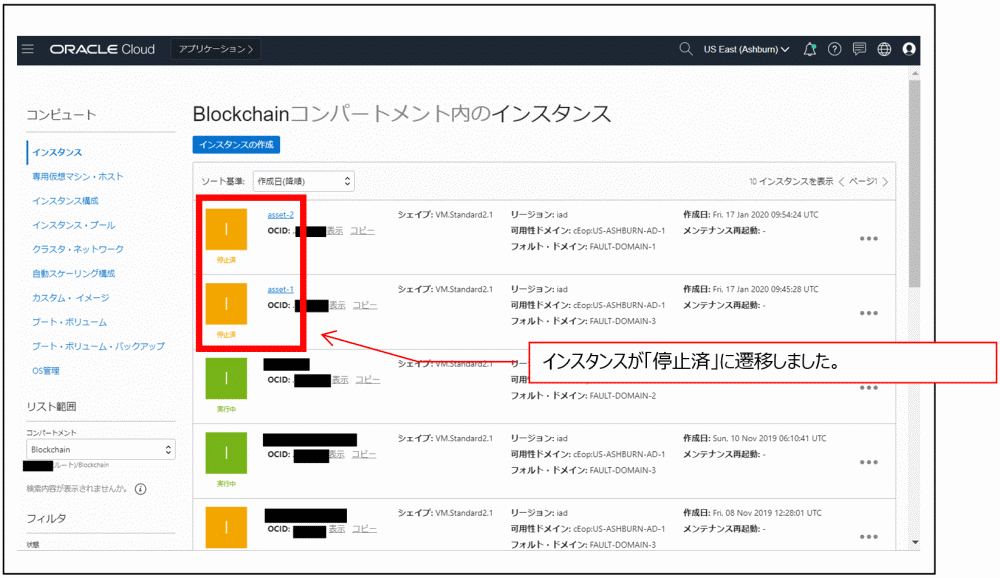
Task: Click the running status icon of 10 Nov 2019 instance
Action: click(226, 453)
